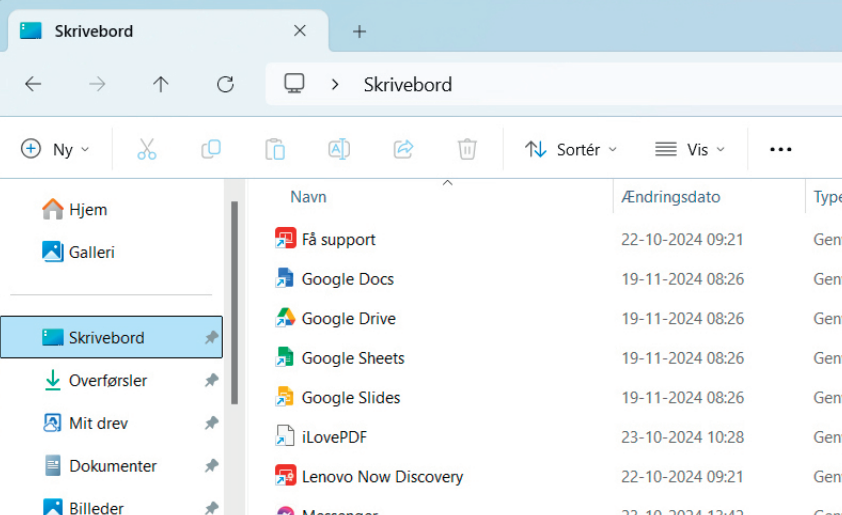Open the three-dot more options menu
Screen dimensions: 842x515
[780, 149]
